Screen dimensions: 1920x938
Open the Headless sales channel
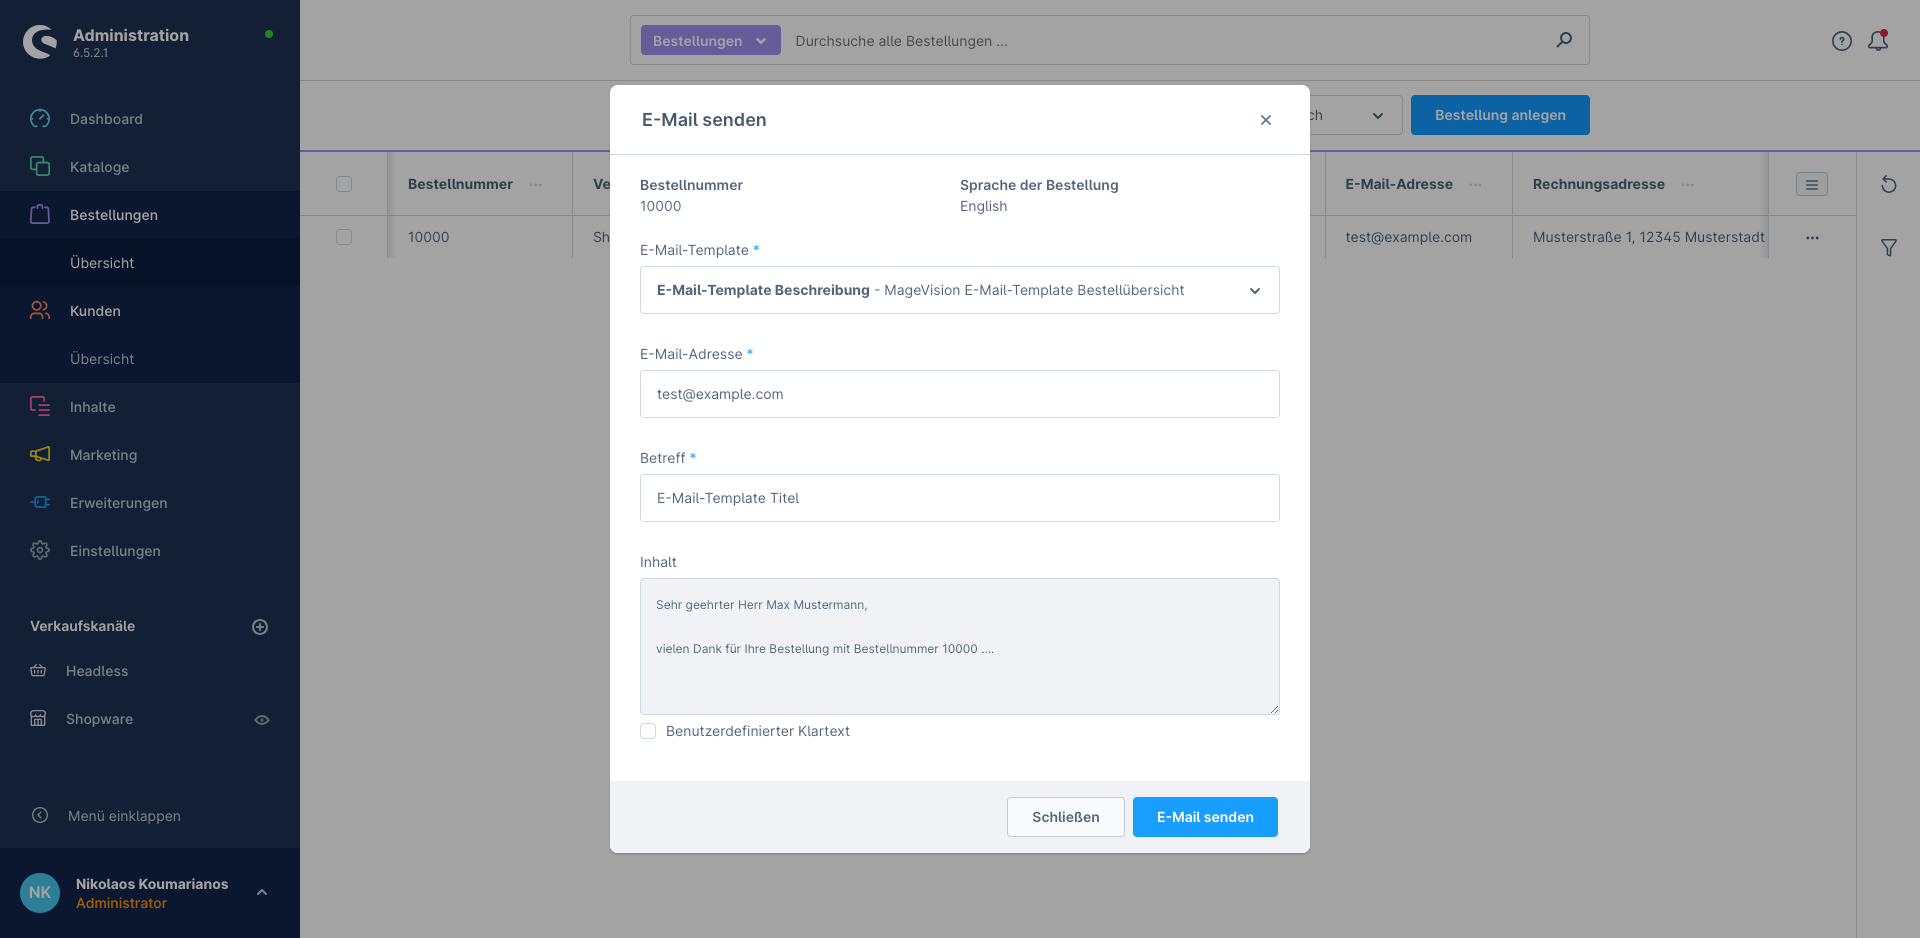[97, 671]
